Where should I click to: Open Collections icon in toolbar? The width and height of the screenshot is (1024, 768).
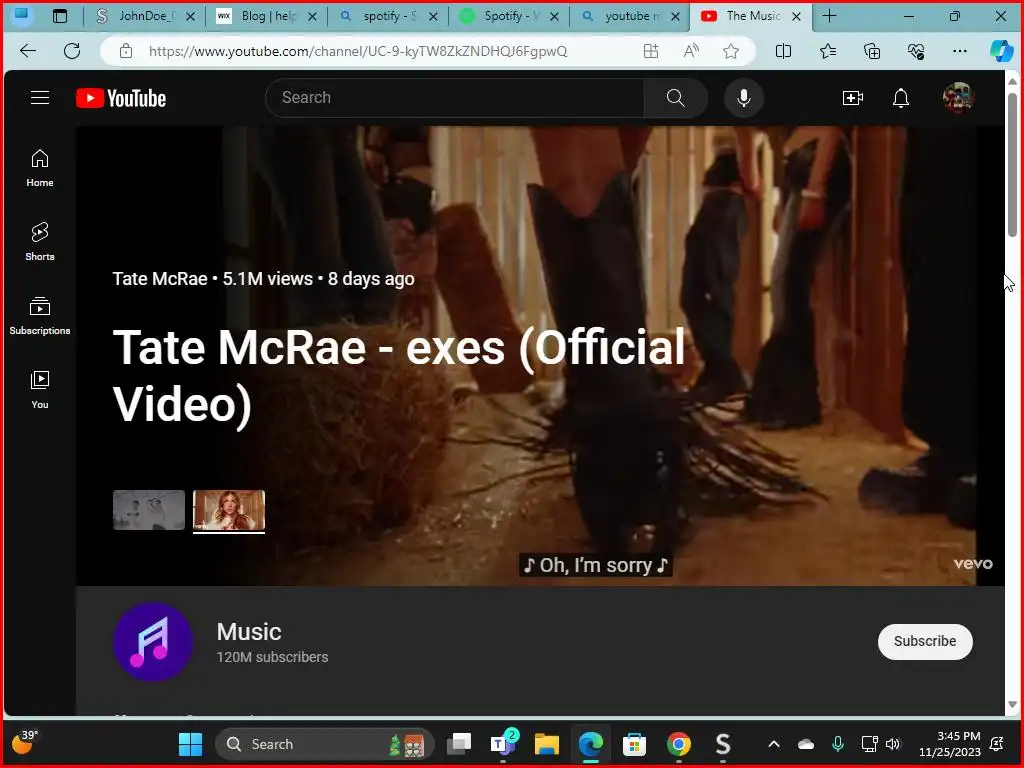[872, 51]
